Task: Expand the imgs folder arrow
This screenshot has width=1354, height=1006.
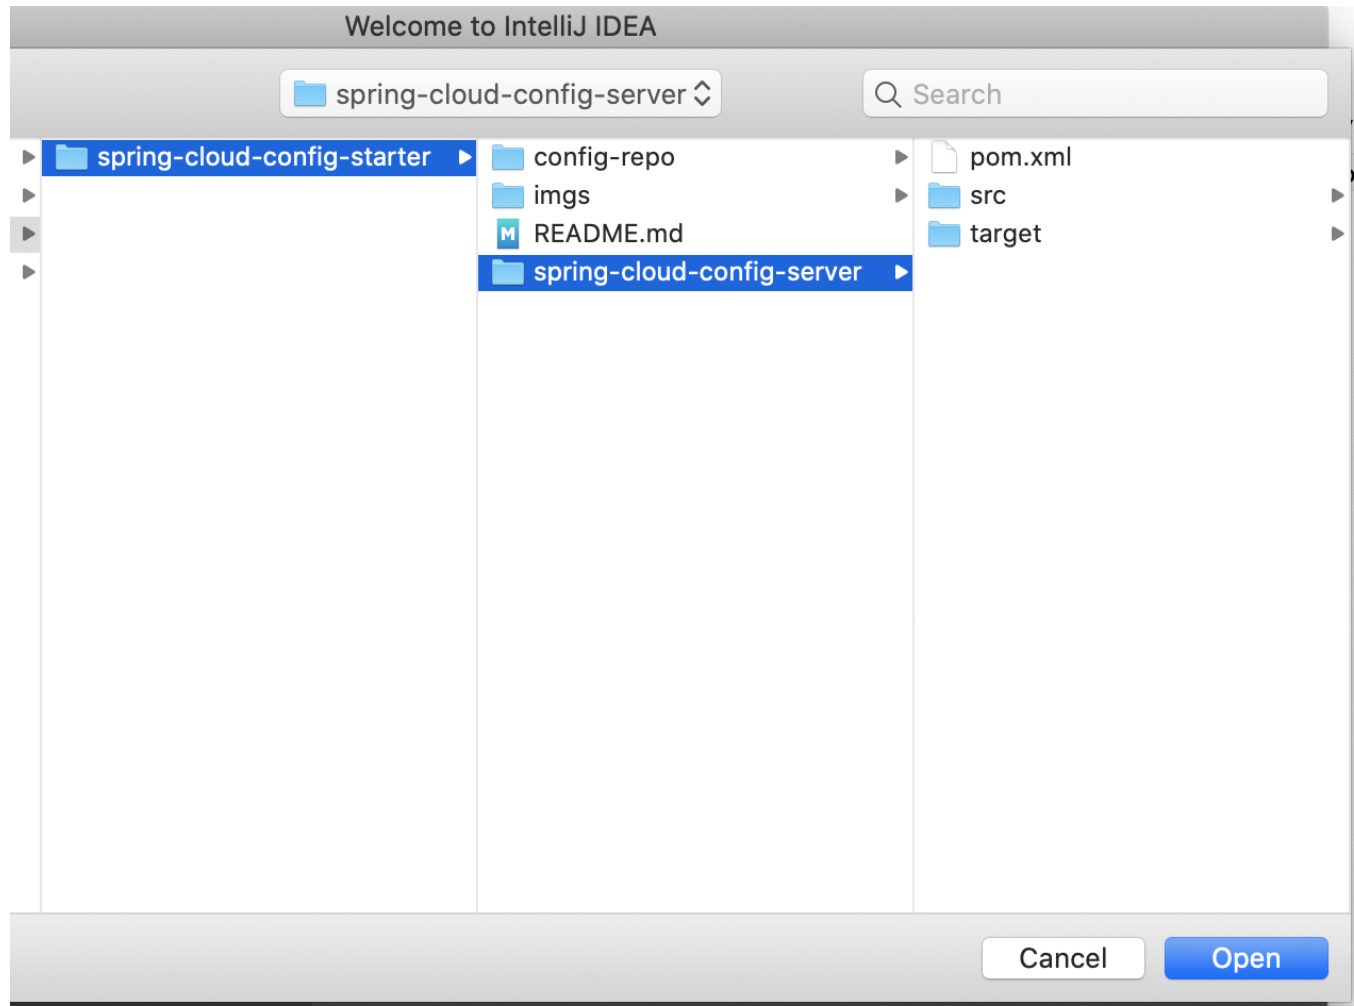Action: pos(900,196)
